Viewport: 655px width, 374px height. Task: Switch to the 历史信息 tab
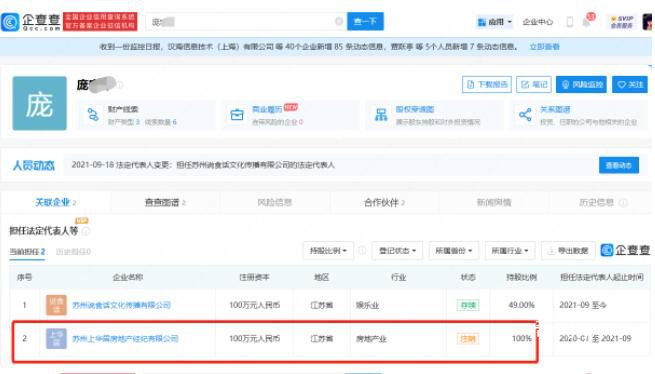pos(596,202)
